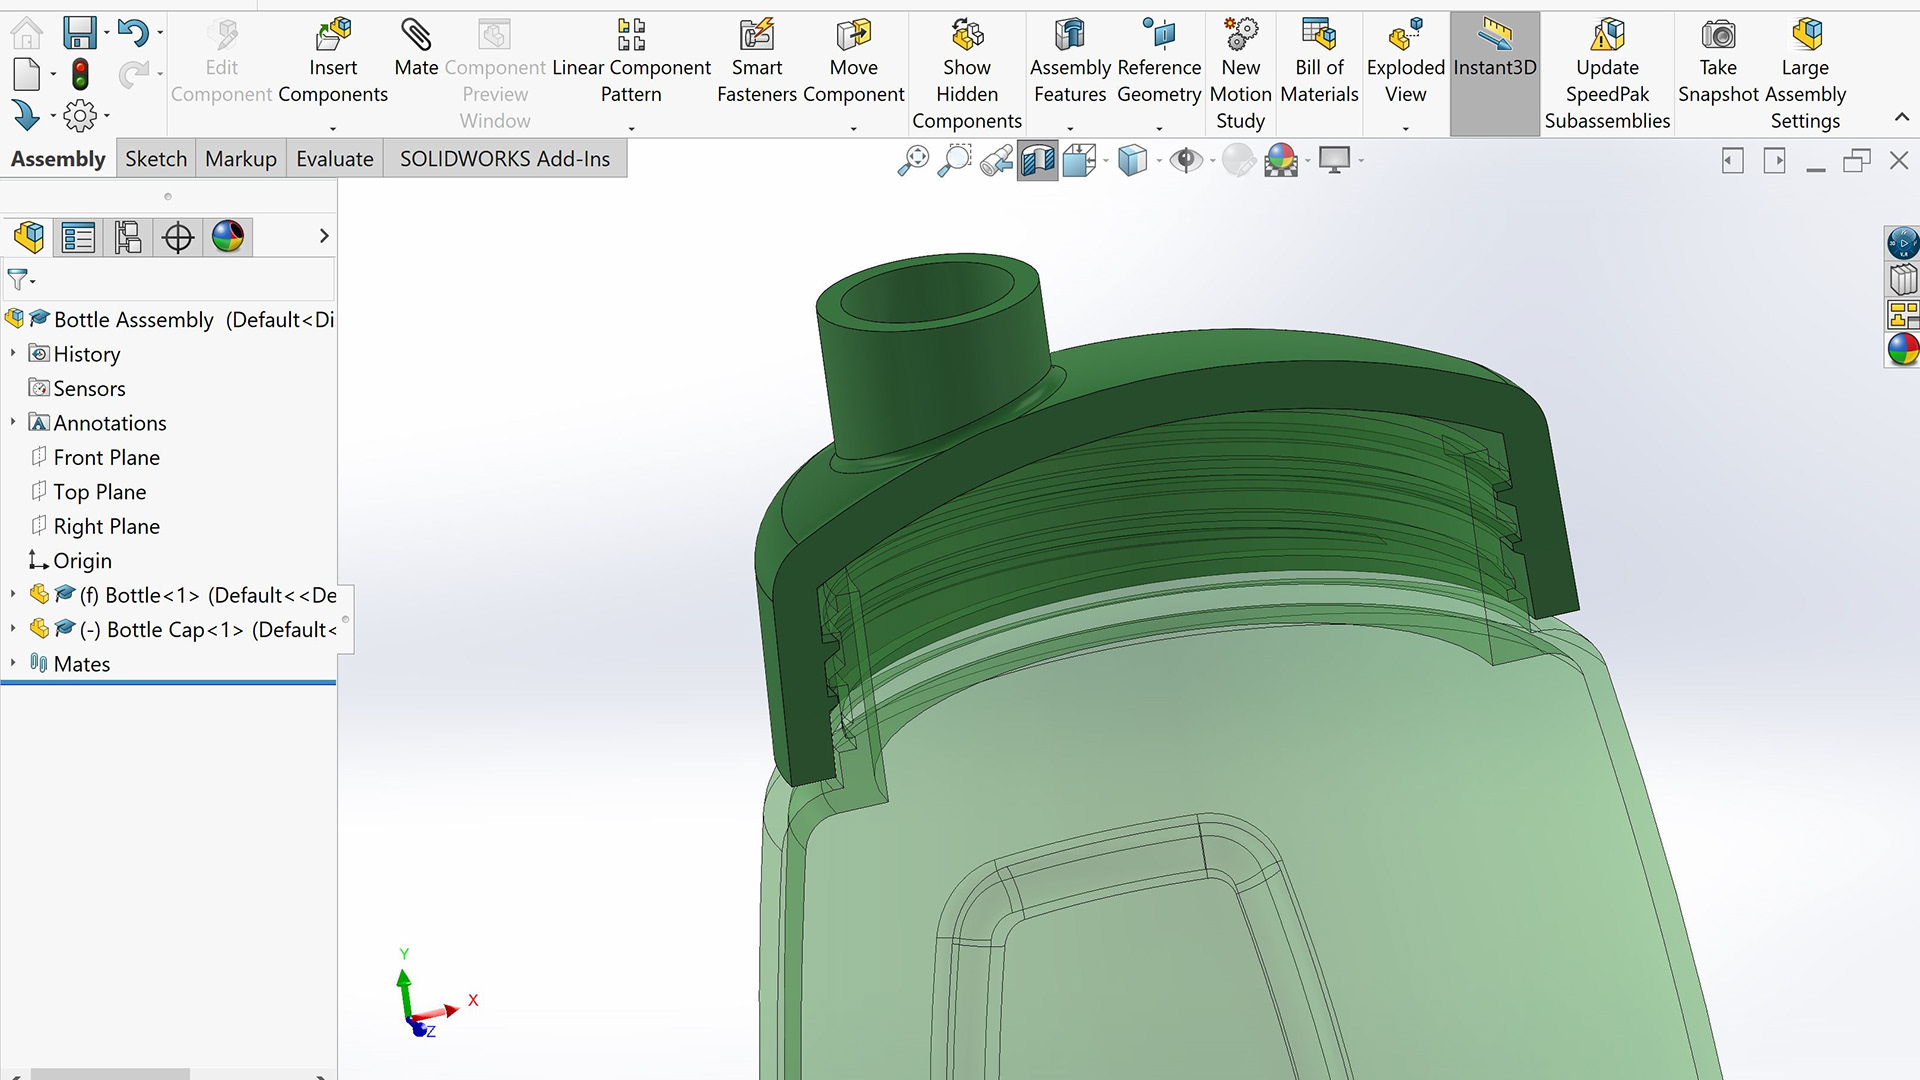The width and height of the screenshot is (1920, 1080).
Task: Select Front Plane in feature tree
Action: click(106, 458)
